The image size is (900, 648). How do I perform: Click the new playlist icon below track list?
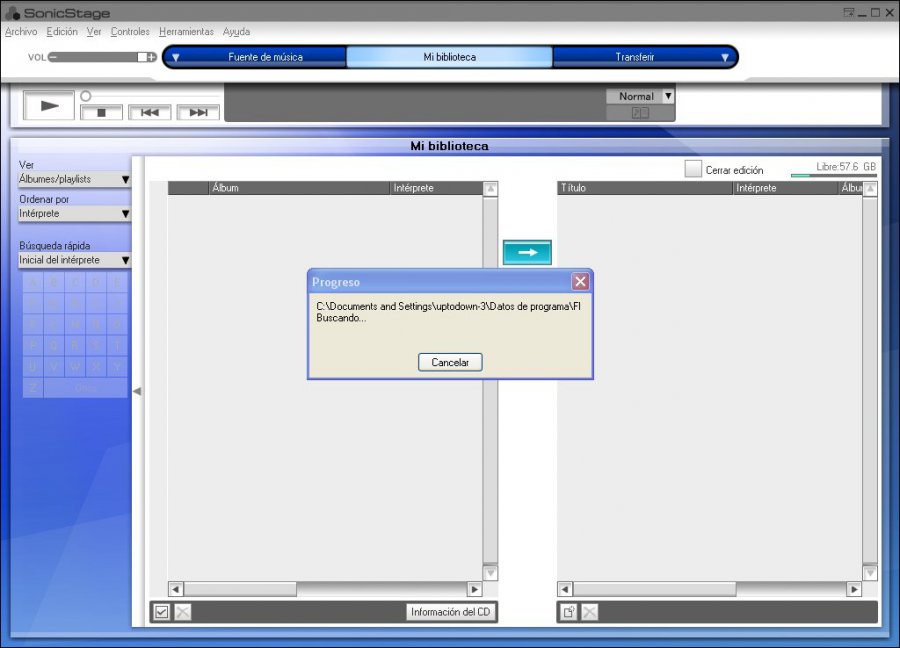coord(569,612)
